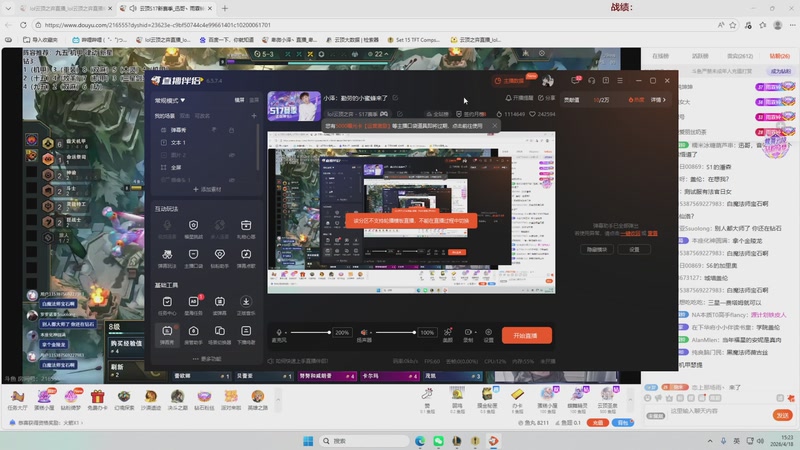Image resolution: width=800 pixels, height=450 pixels.
Task: Open the 场景切换器 tool
Action: (219, 334)
